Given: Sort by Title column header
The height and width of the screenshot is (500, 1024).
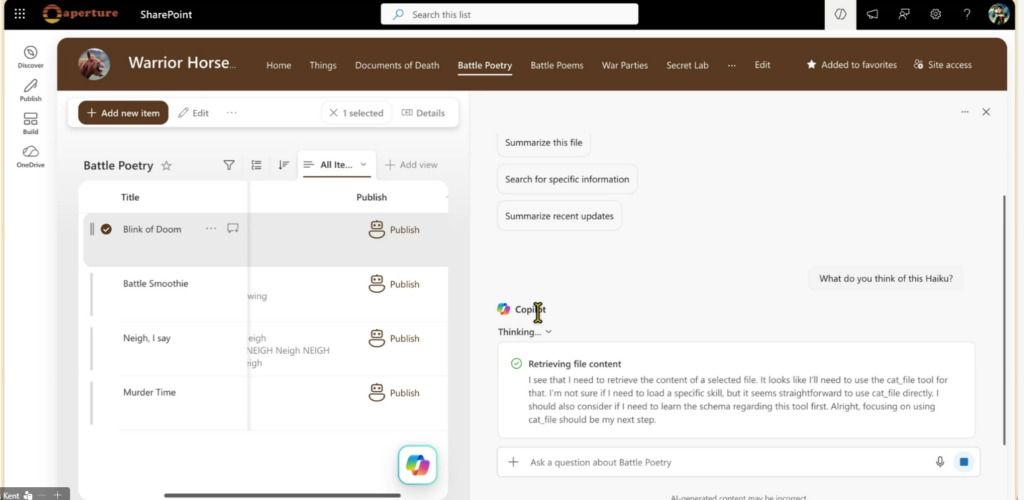Looking at the screenshot, I should click(130, 197).
